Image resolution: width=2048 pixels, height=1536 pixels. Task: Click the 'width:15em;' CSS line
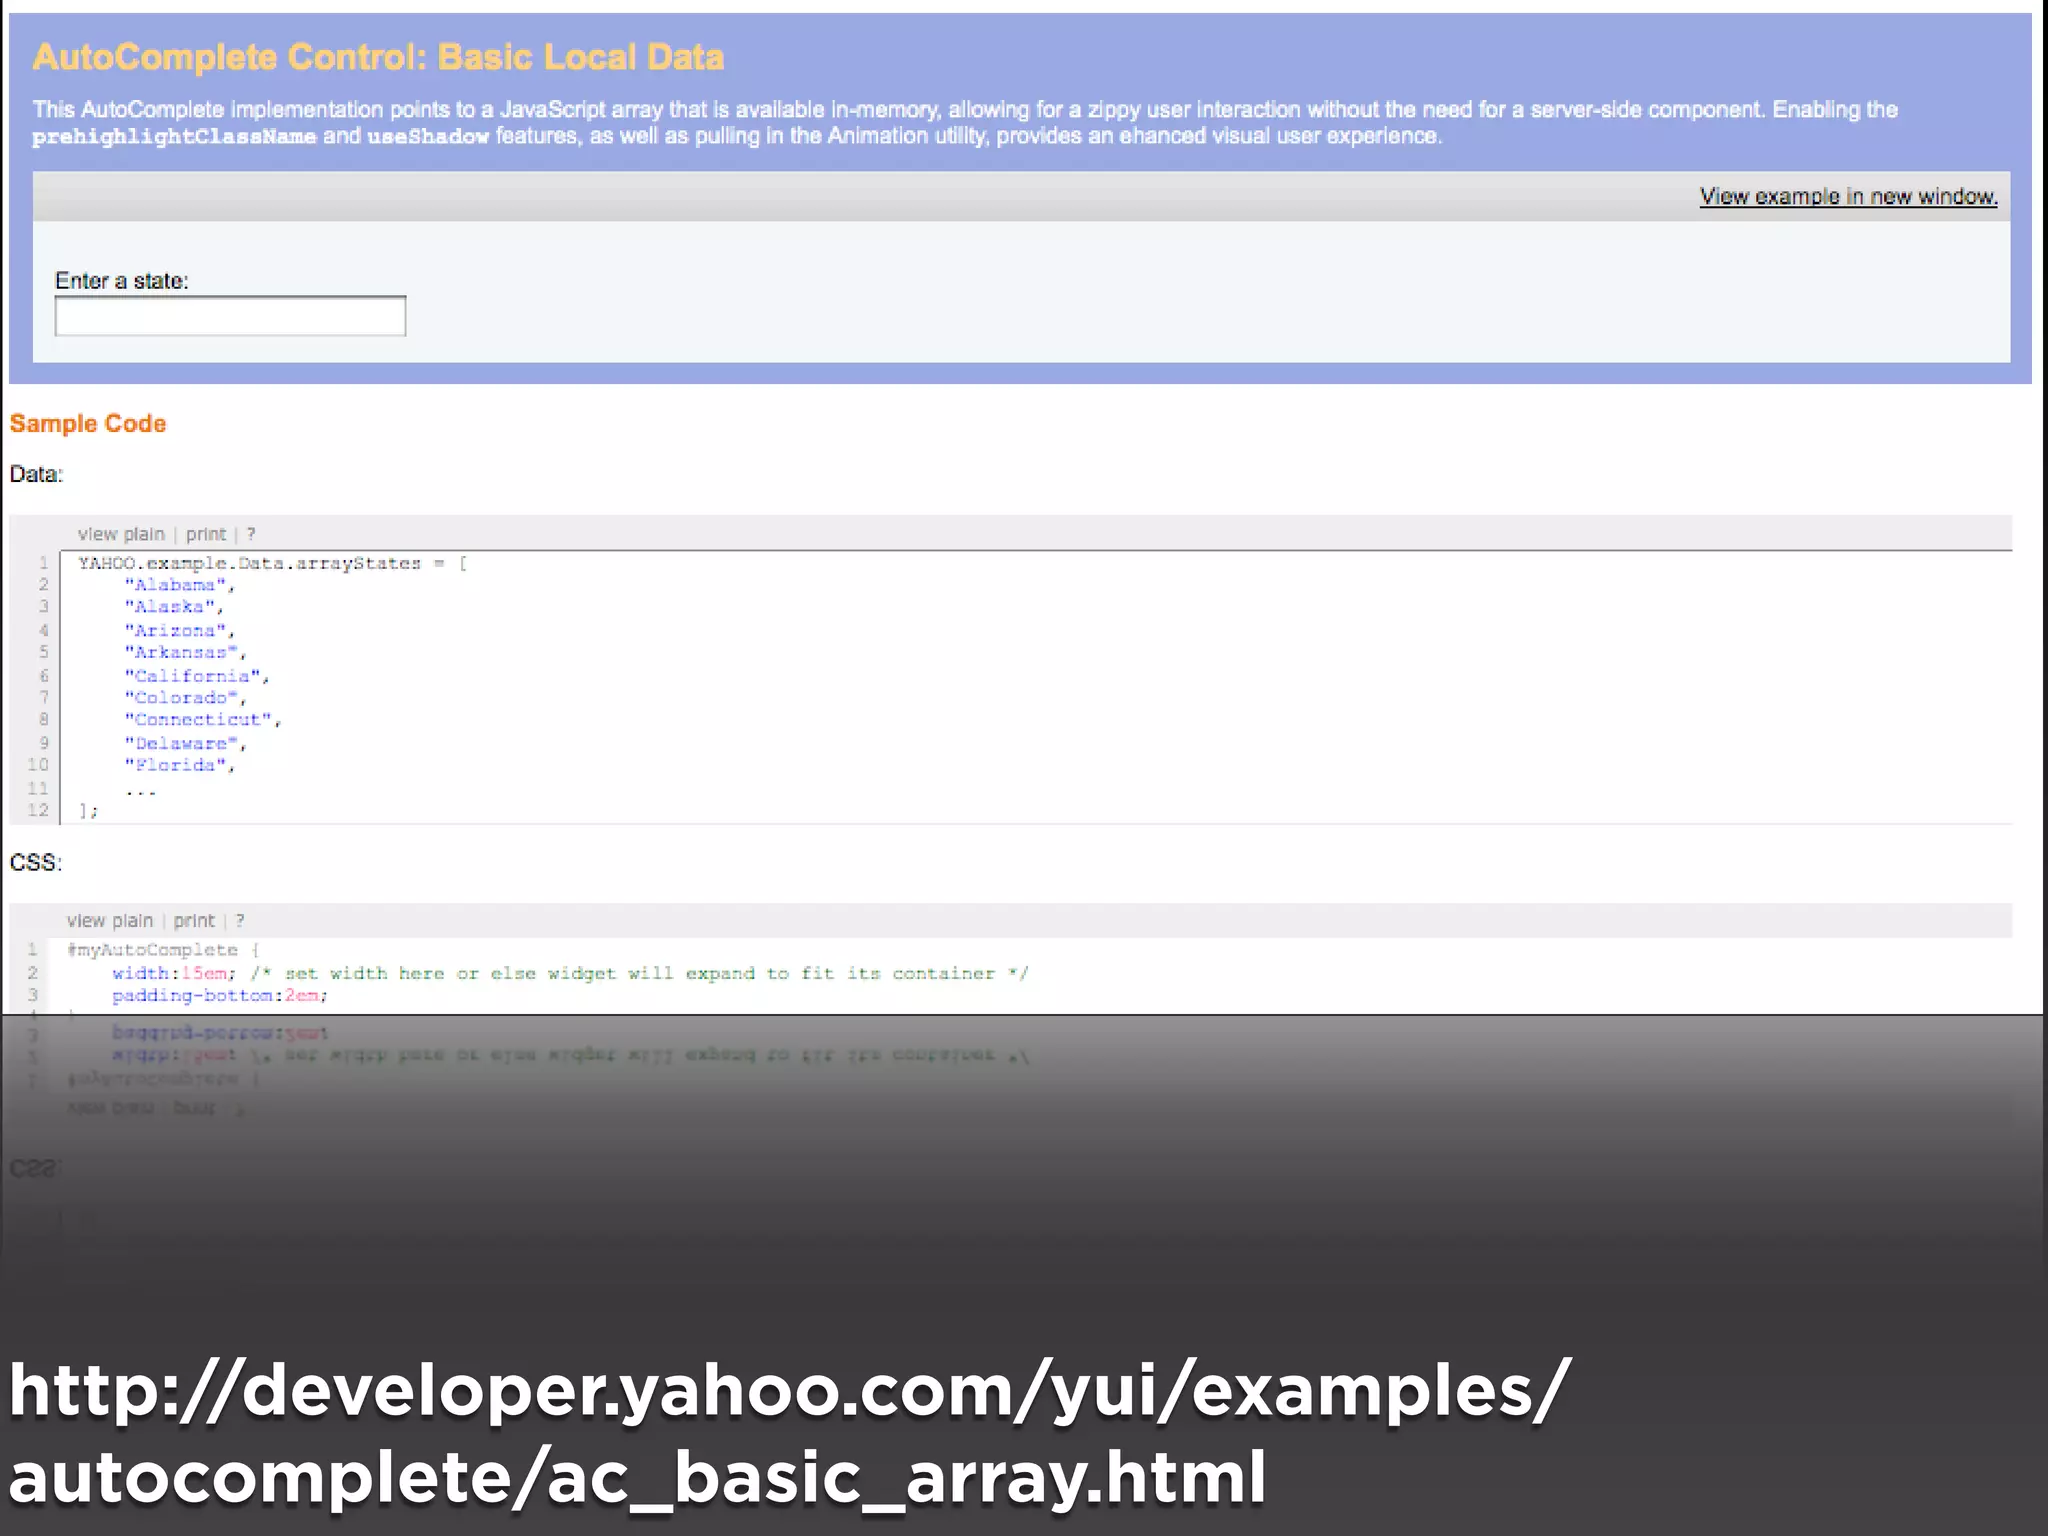pyautogui.click(x=570, y=973)
